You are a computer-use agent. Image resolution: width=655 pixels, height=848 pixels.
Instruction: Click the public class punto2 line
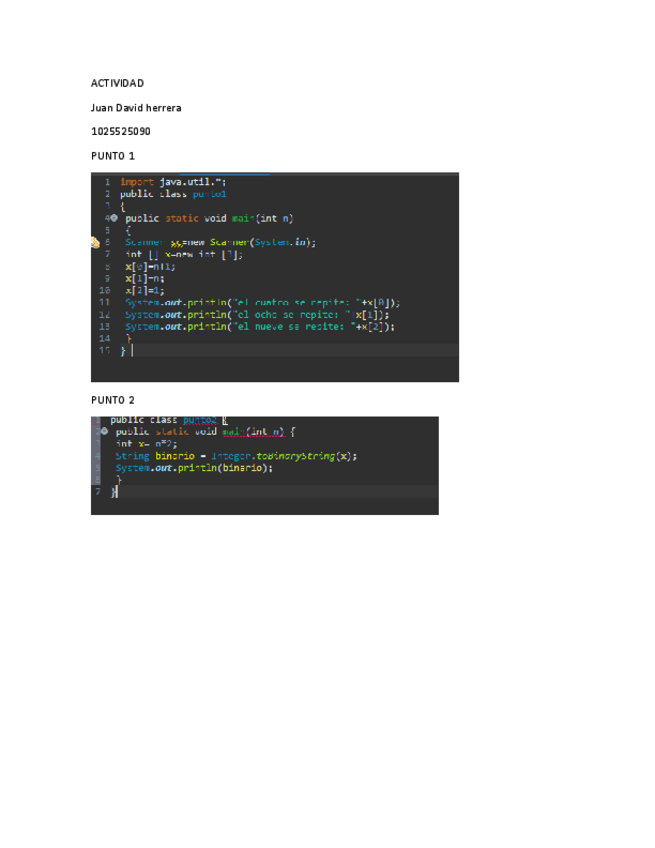point(169,420)
